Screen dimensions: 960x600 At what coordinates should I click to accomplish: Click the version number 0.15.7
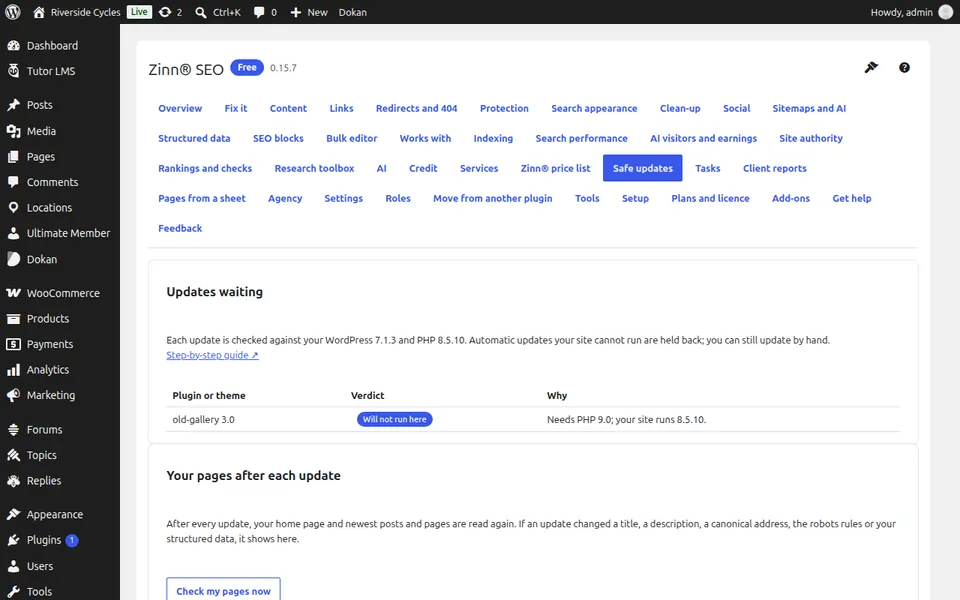(x=283, y=68)
